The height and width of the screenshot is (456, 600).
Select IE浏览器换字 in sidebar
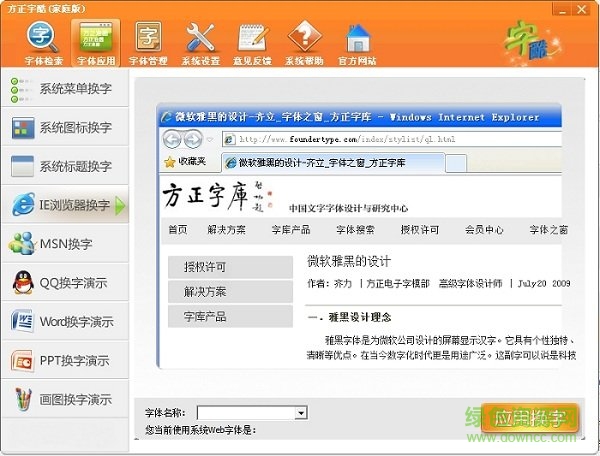[x=65, y=205]
